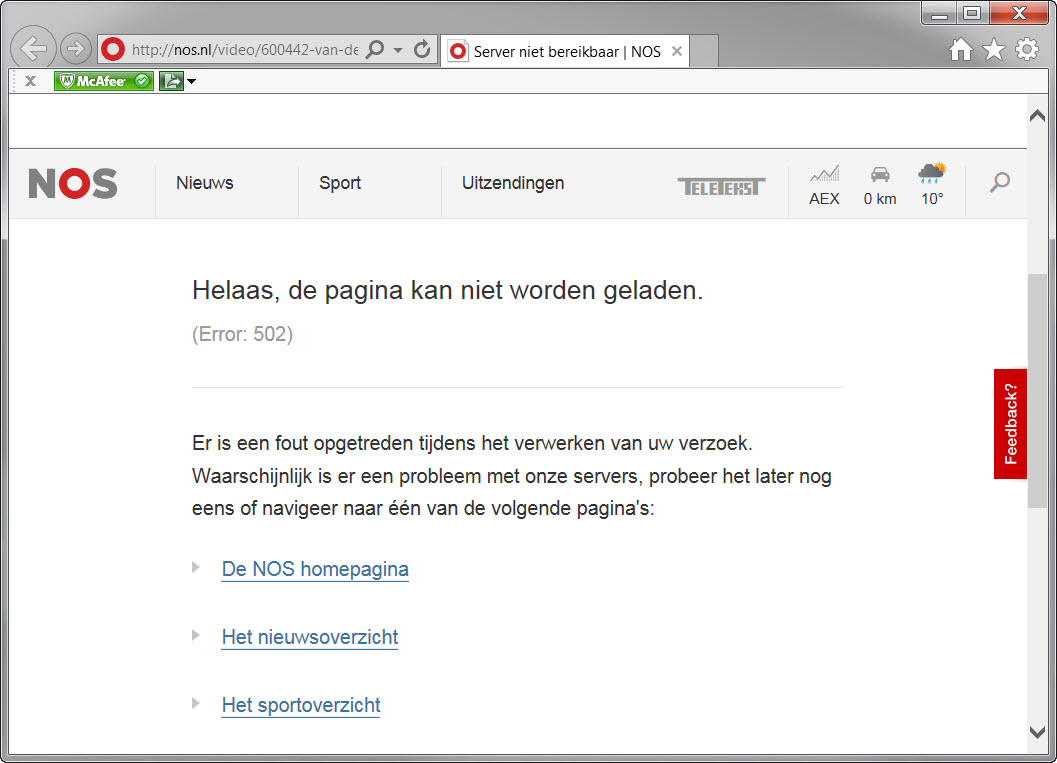Click the address bar URL field
The image size is (1057, 763).
(245, 50)
